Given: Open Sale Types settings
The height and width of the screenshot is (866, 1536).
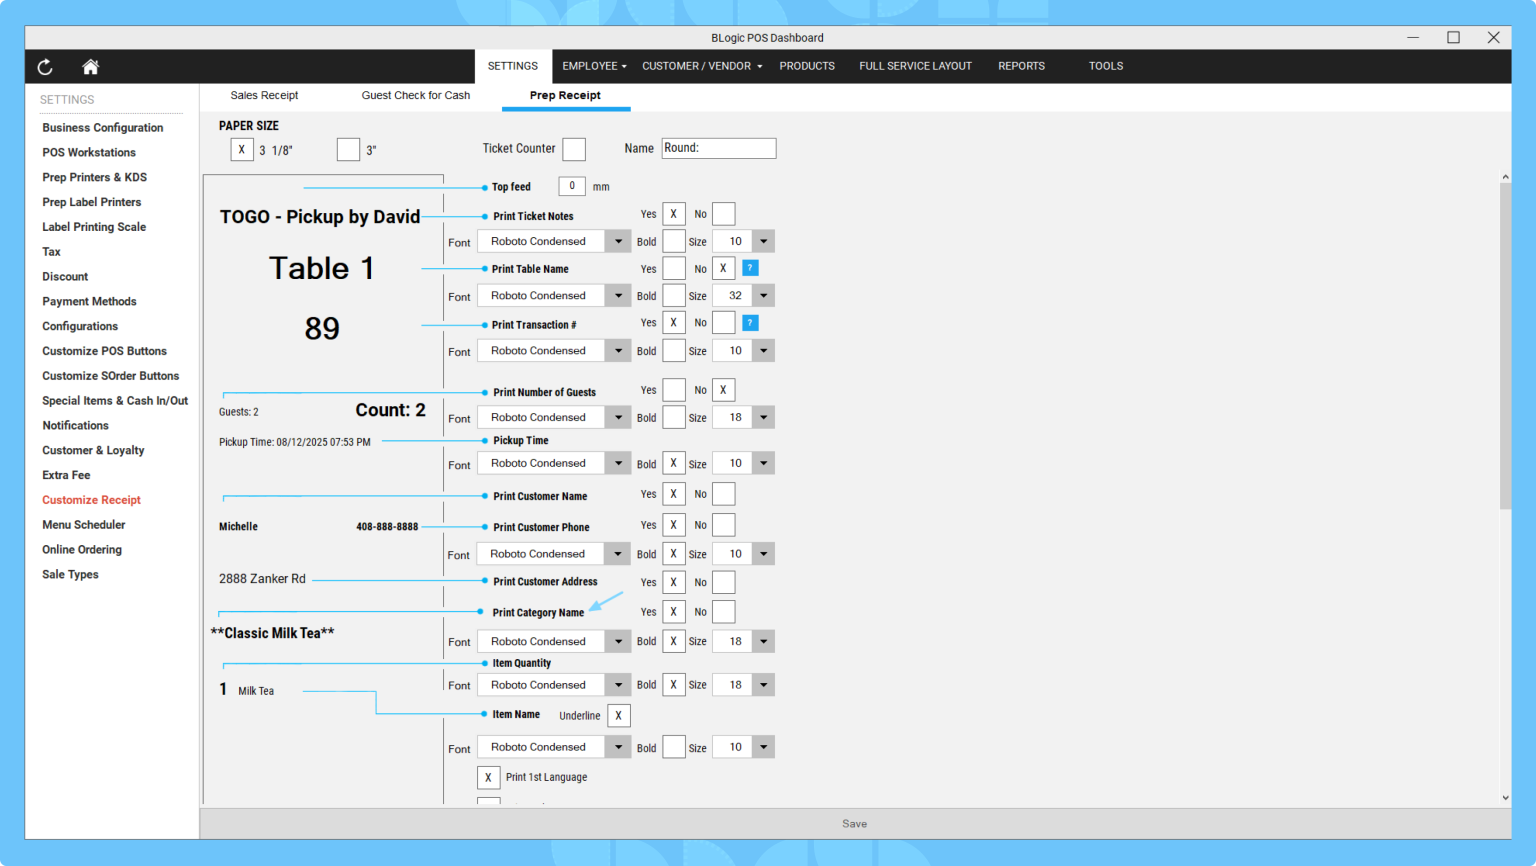Looking at the screenshot, I should (x=70, y=574).
